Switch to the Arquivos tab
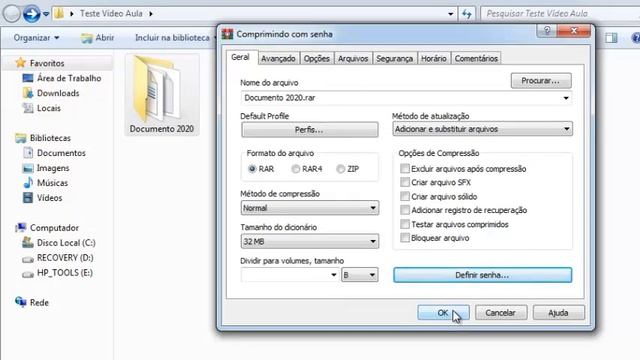This screenshot has width=640, height=360. (353, 58)
